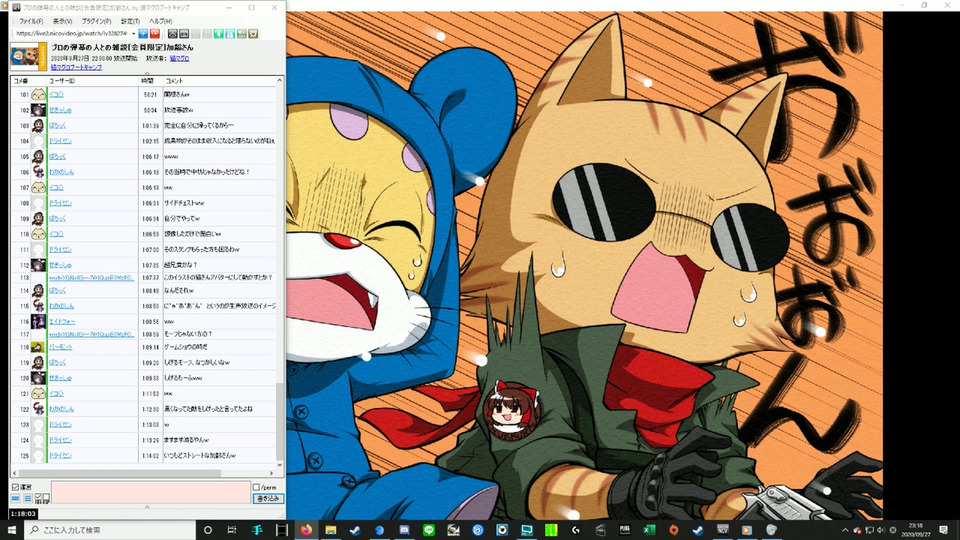
Task: Click the 書き込み post button
Action: [268, 498]
